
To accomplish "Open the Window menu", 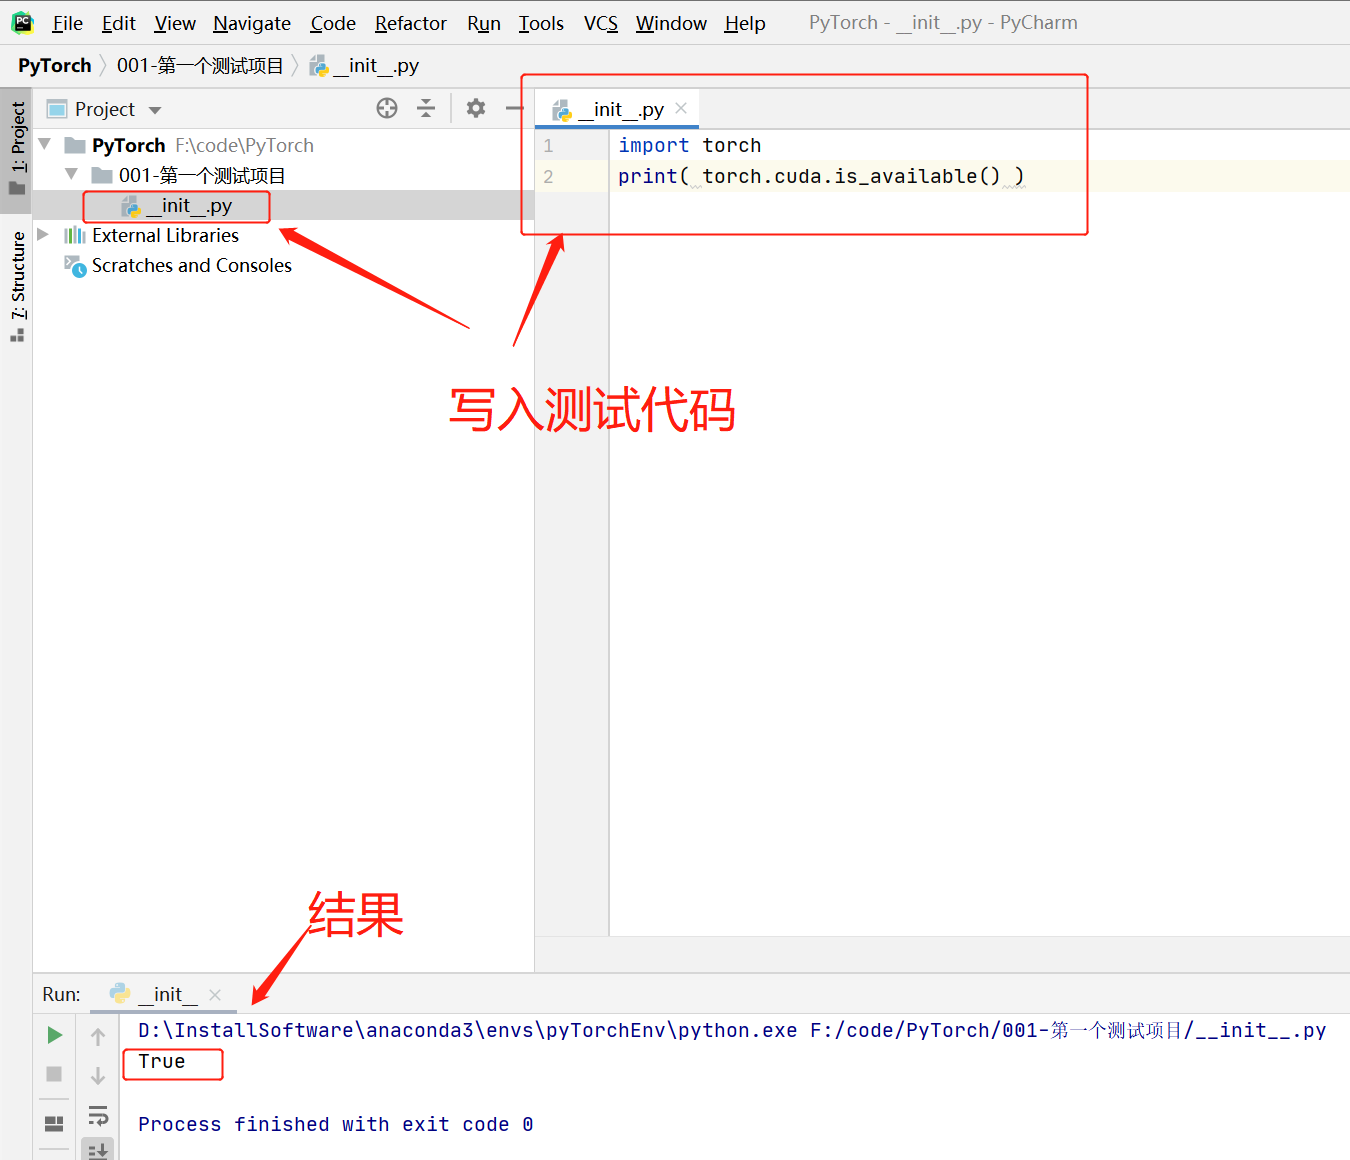I will [x=671, y=23].
